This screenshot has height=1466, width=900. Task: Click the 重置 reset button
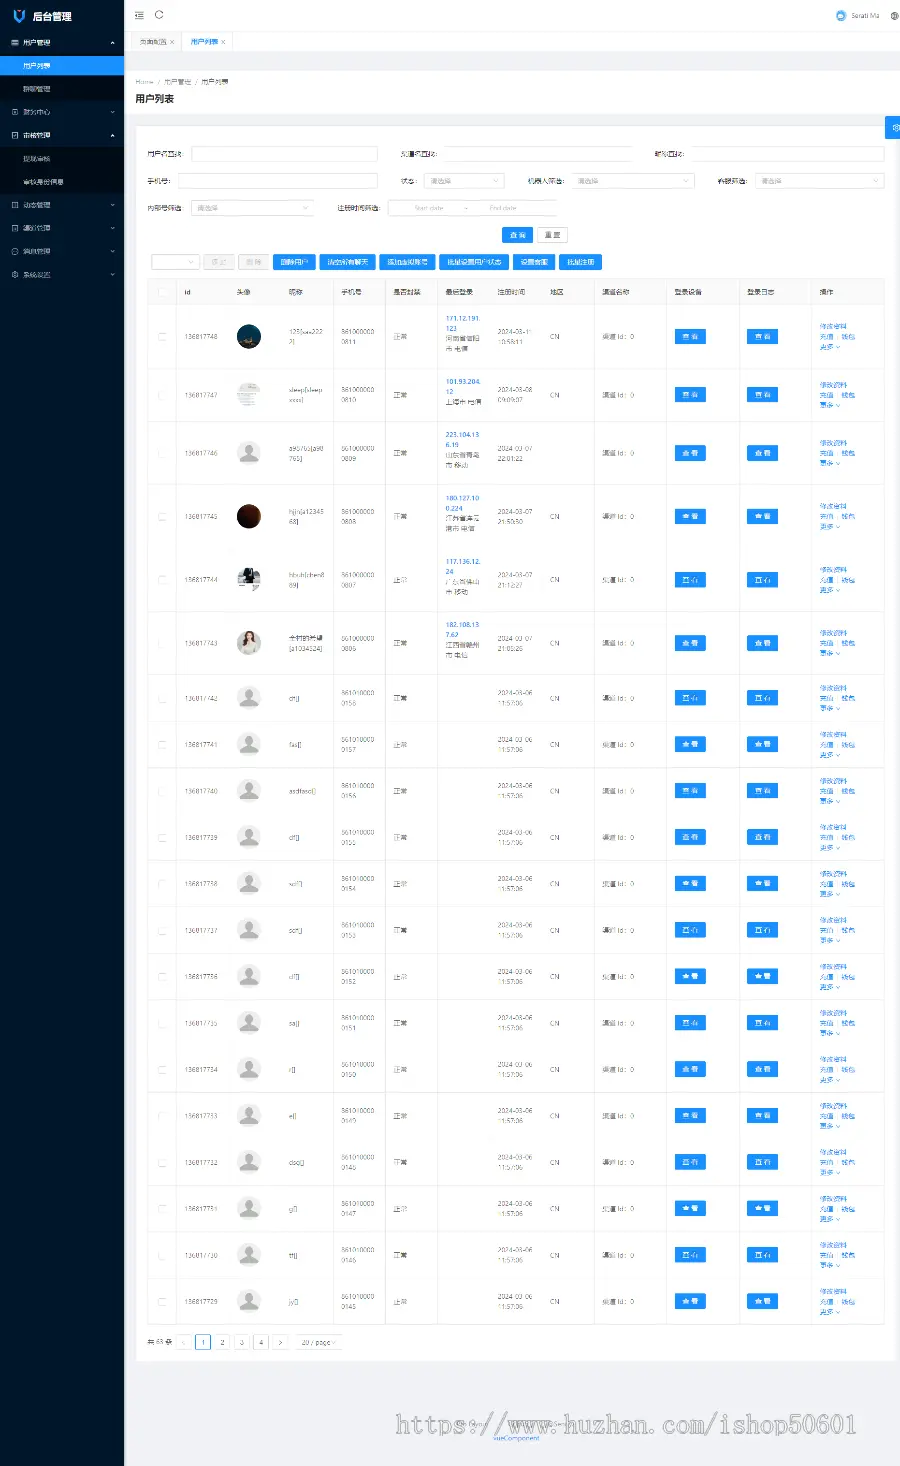point(552,235)
